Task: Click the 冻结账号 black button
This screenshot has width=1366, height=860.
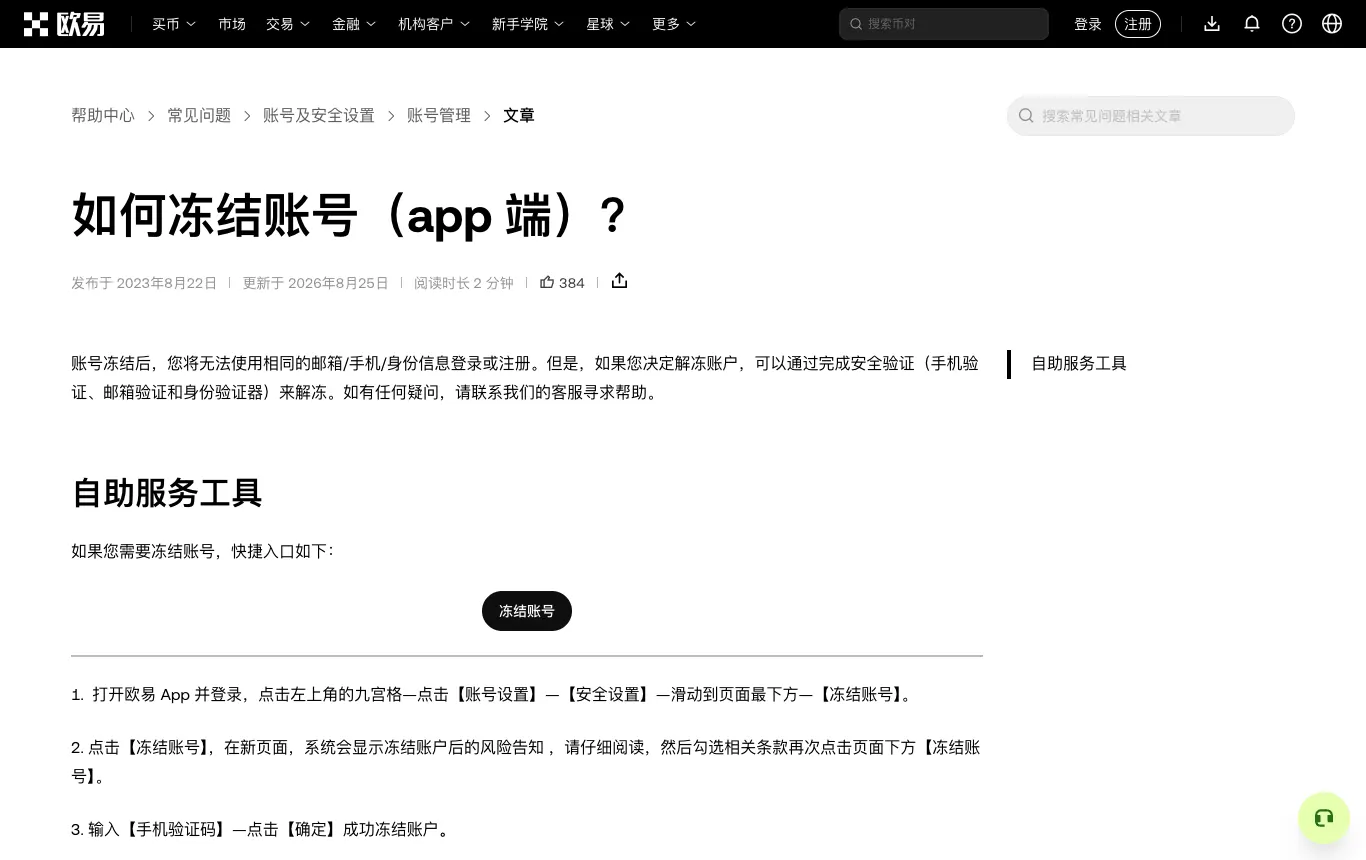Action: pos(527,611)
